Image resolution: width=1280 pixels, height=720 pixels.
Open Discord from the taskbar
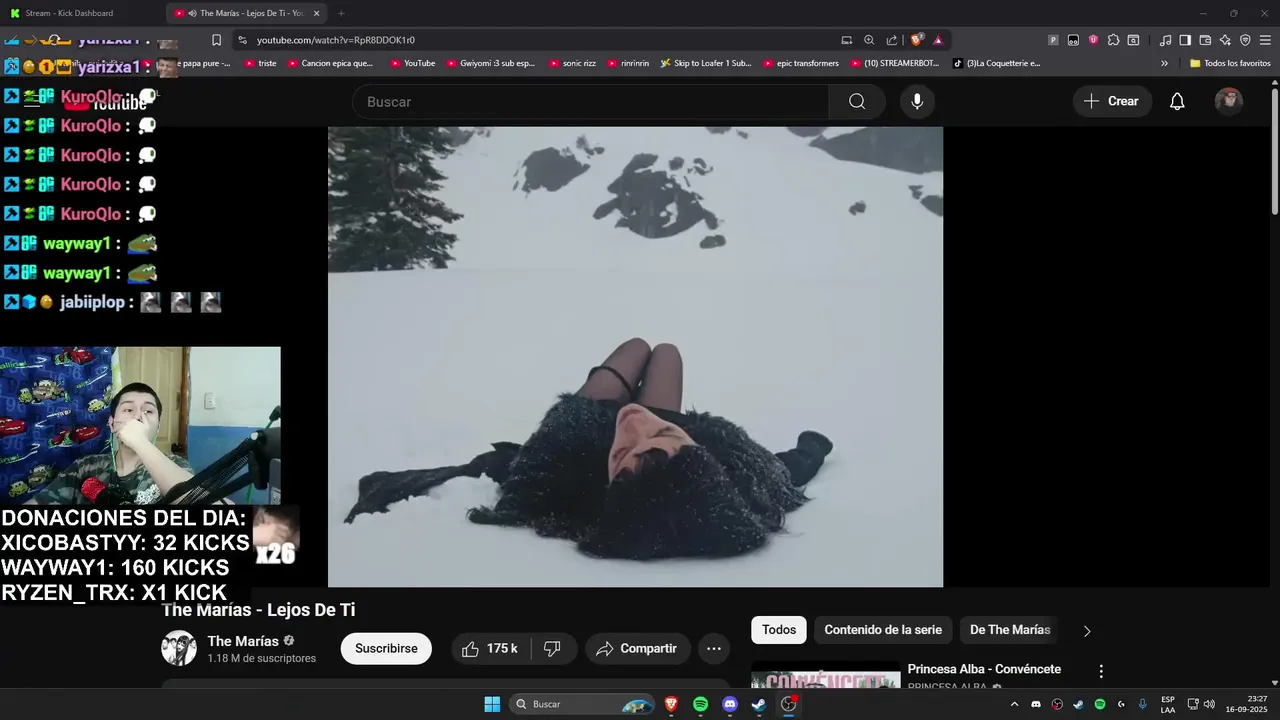point(730,704)
